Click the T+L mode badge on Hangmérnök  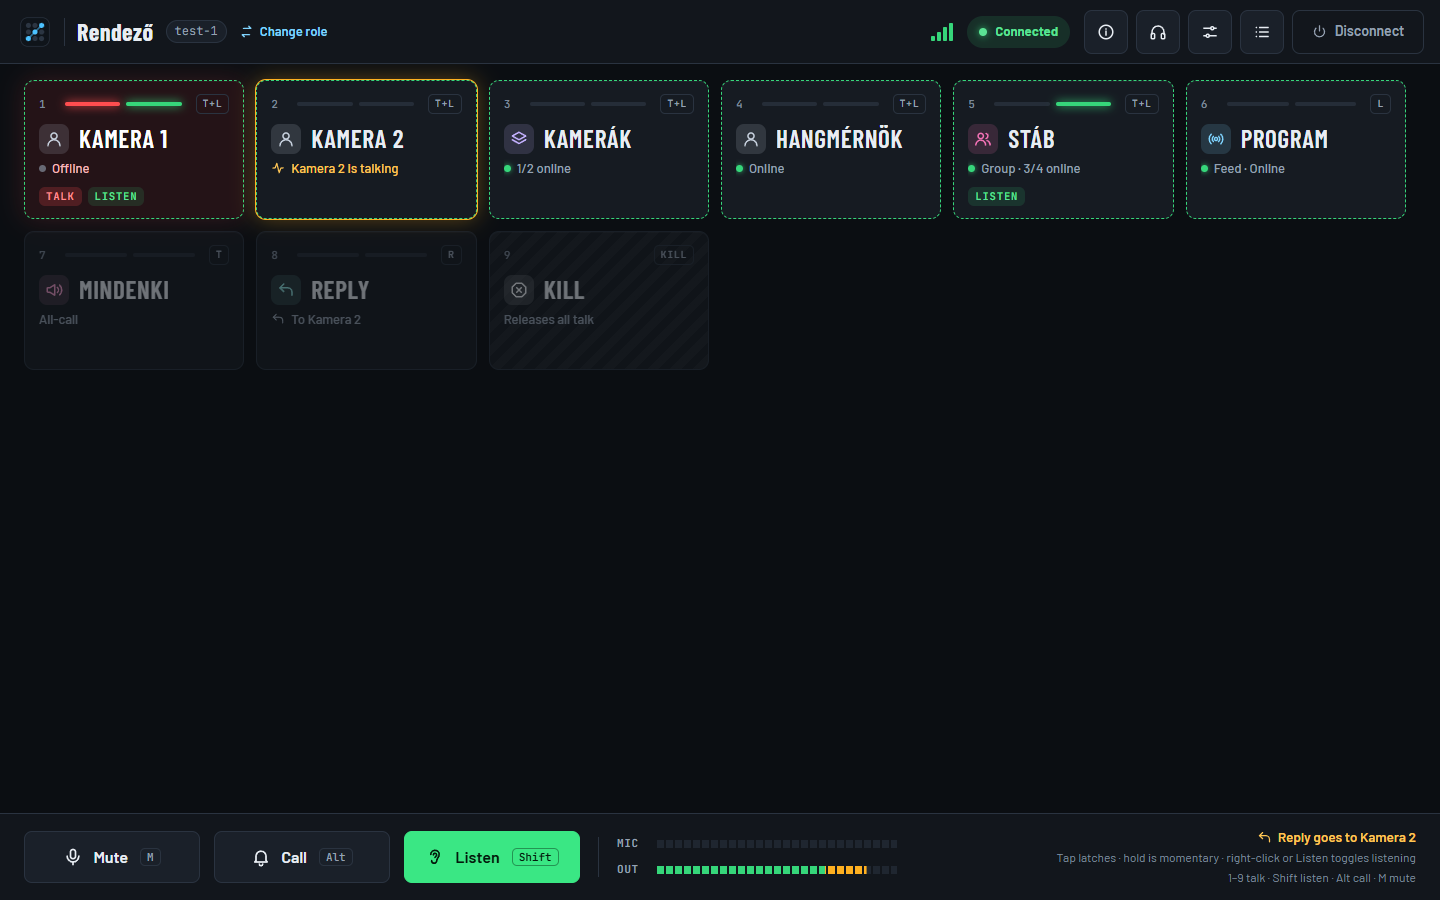pyautogui.click(x=909, y=104)
